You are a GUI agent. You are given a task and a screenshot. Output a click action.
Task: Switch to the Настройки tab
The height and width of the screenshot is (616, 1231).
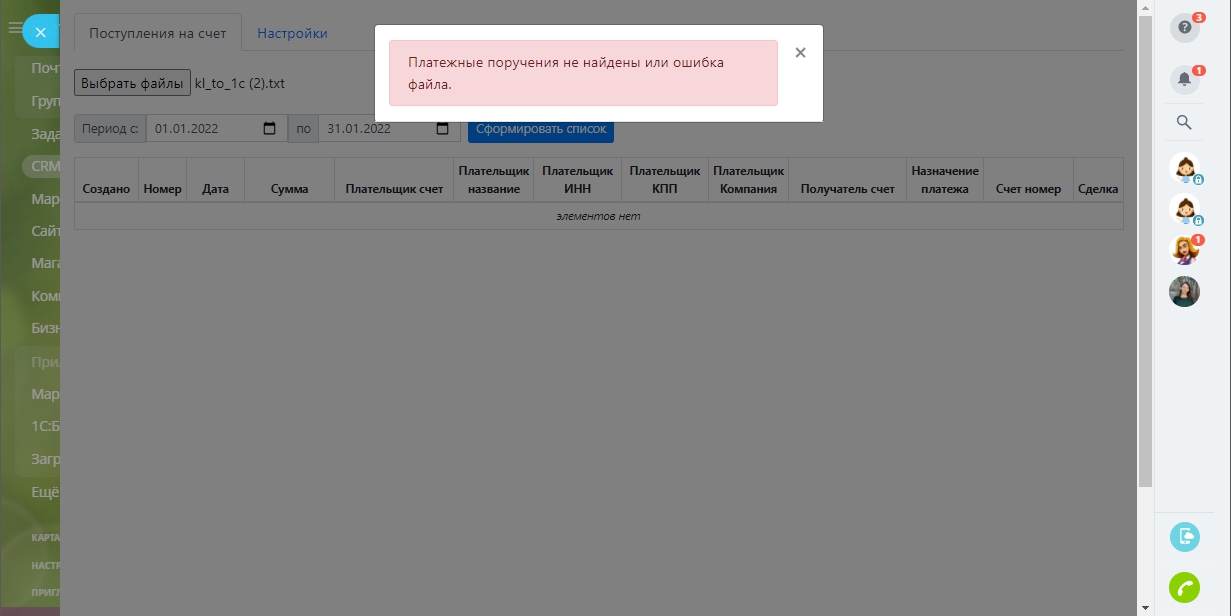(x=292, y=33)
